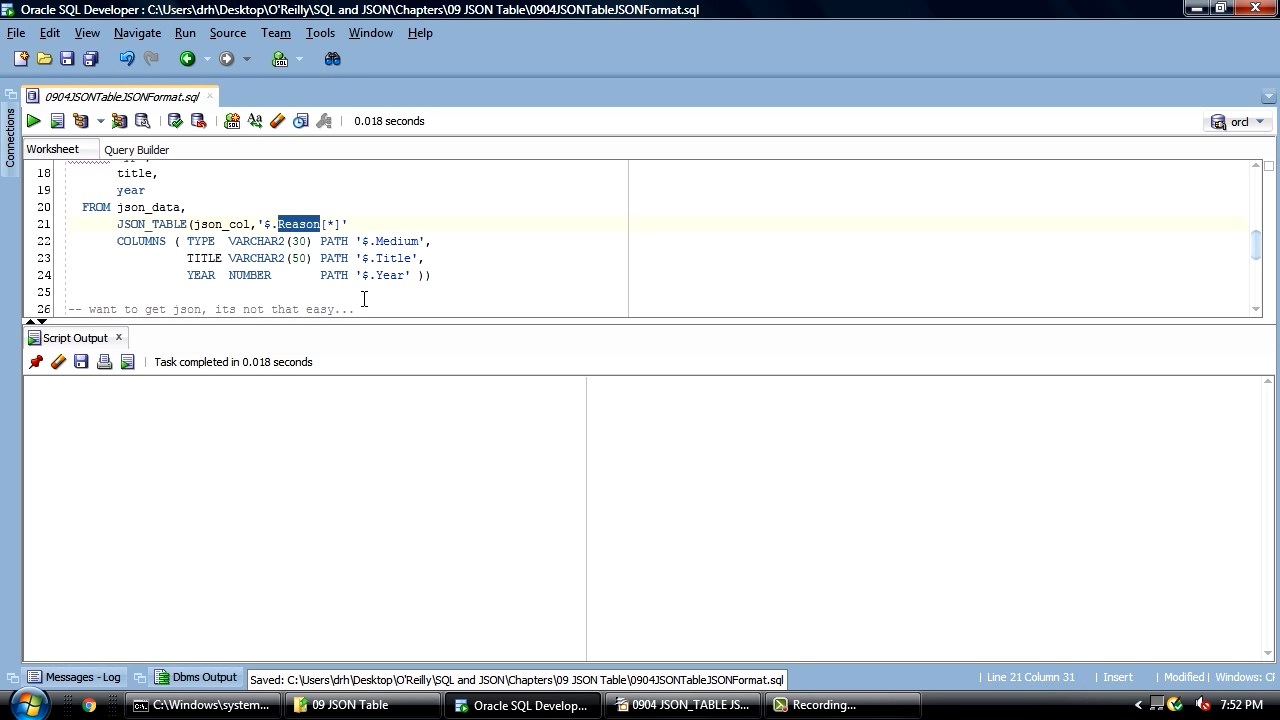This screenshot has height=720, width=1280.
Task: Click the binoculars Find DB Object icon
Action: pos(333,59)
